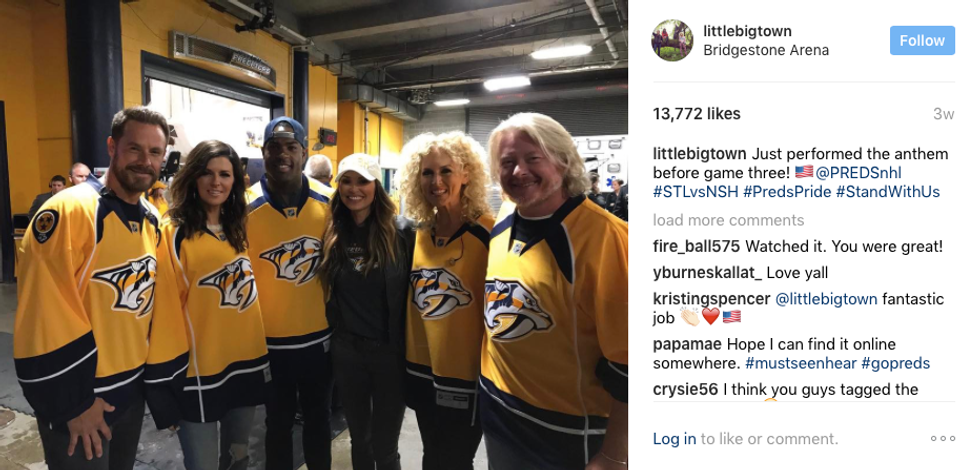Viewport: 980px width, 470px height.
Task: Open the three-dot more options menu
Action: 942,439
